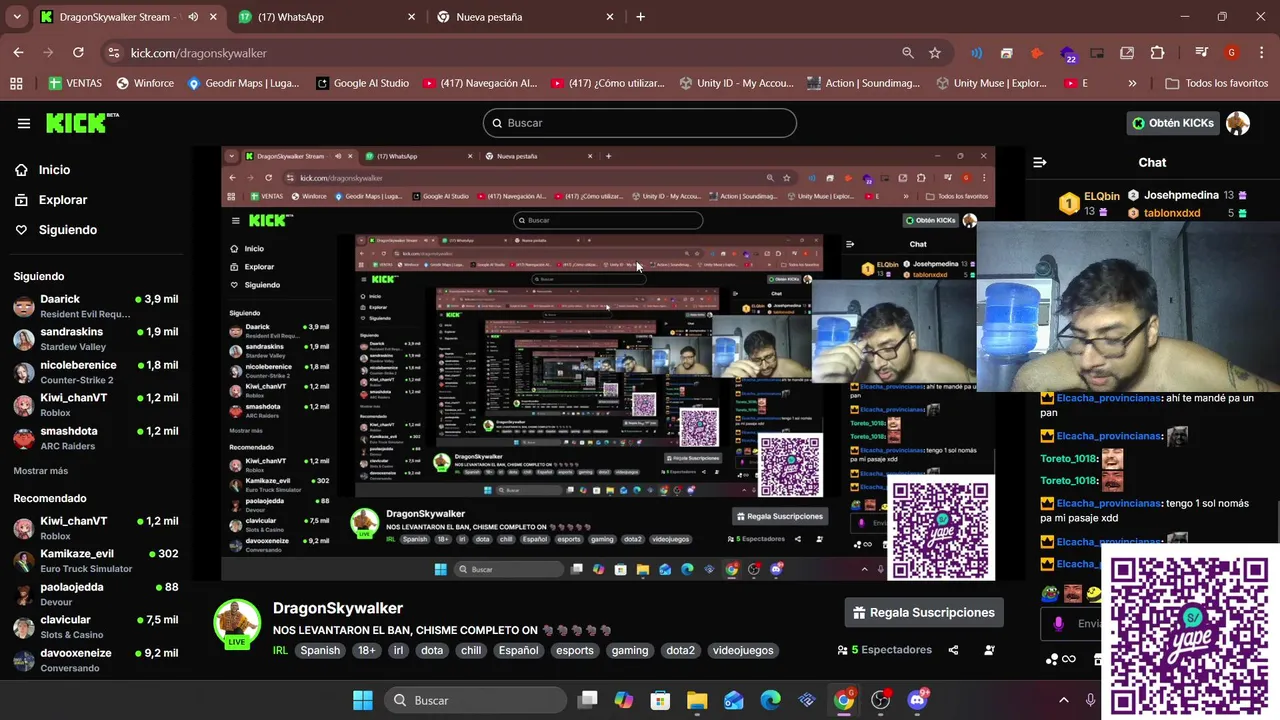This screenshot has height=720, width=1280.
Task: Mute the DragonSkywalker Stream tab audio
Action: pos(193,17)
